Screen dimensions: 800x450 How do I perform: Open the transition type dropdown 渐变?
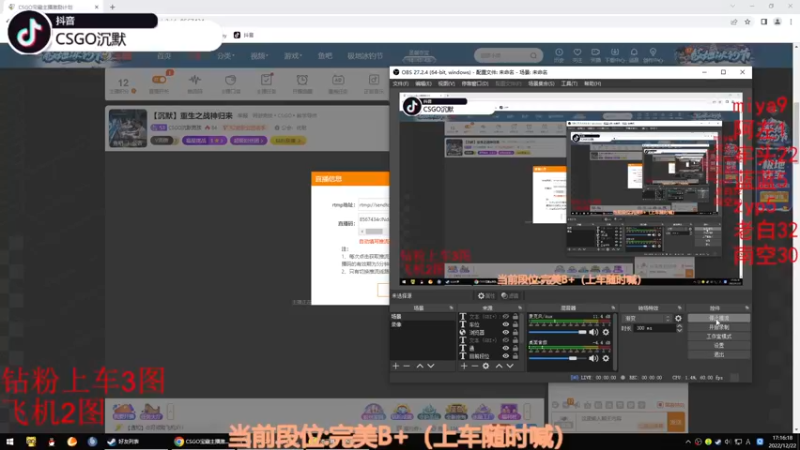[x=647, y=318]
